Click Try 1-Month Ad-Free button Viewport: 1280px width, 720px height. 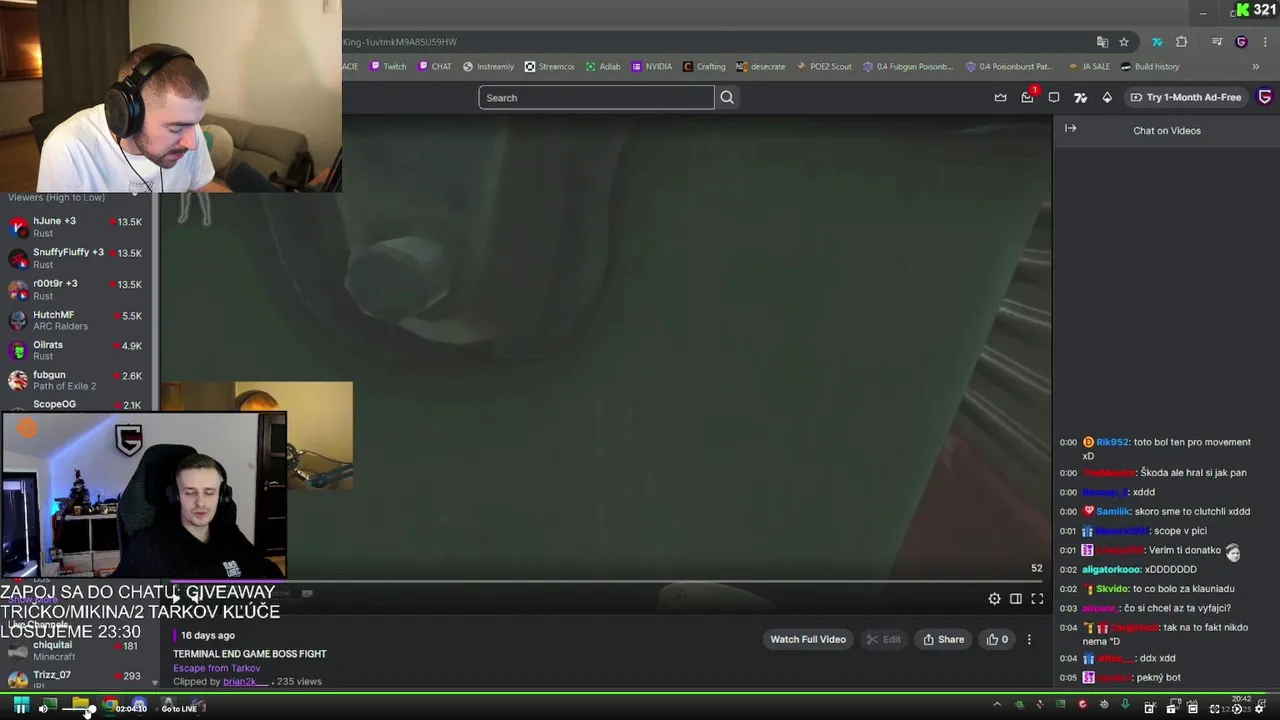click(x=1185, y=97)
